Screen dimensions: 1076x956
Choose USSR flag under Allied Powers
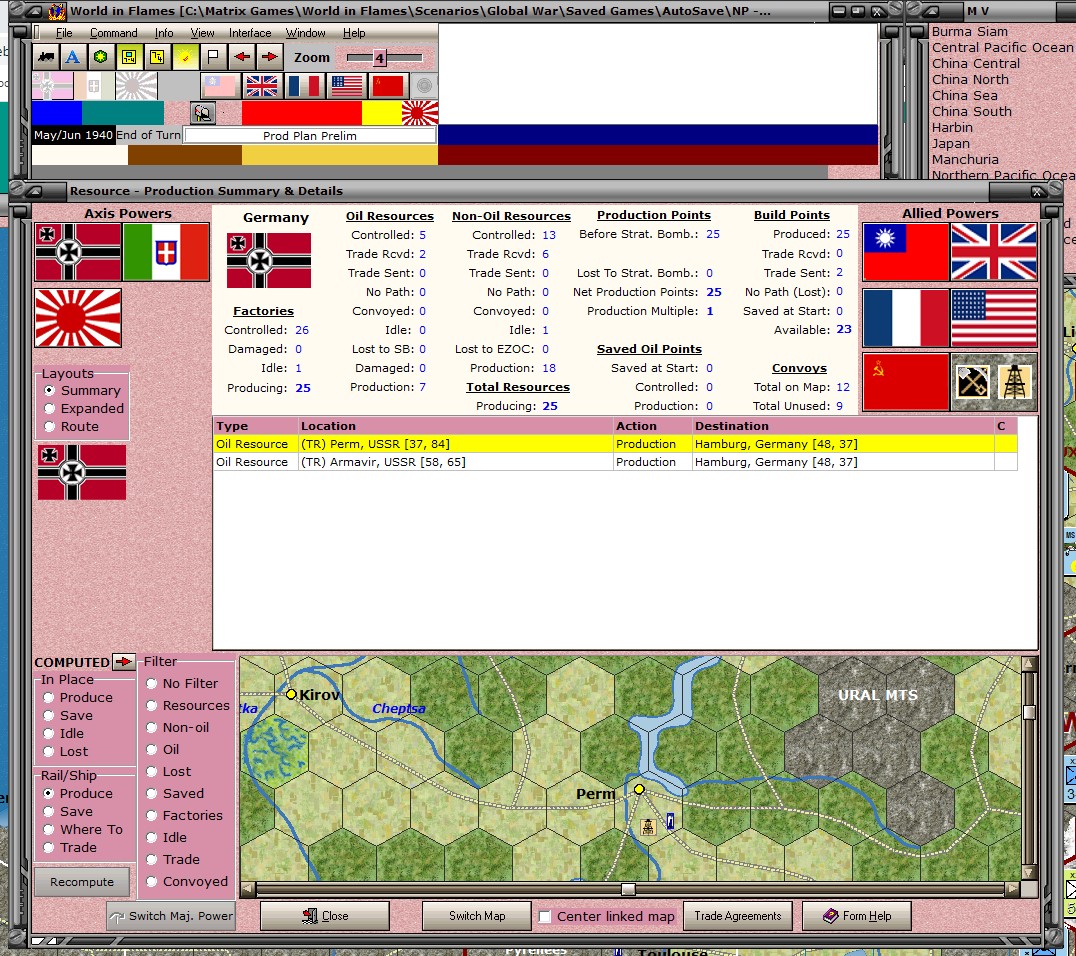click(x=906, y=382)
